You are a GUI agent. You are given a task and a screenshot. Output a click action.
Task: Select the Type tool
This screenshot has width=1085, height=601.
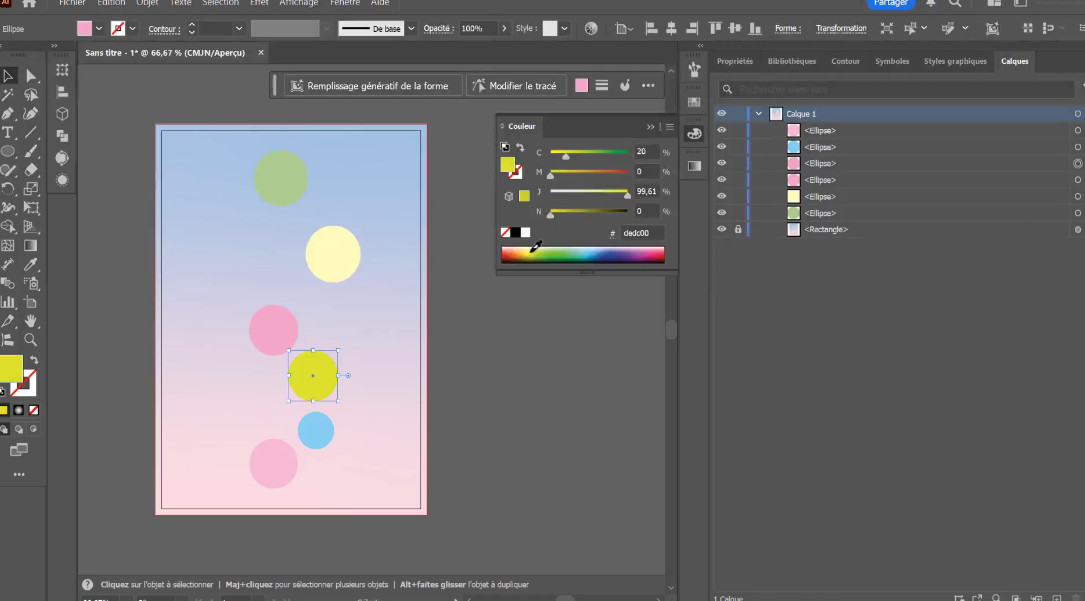coord(8,132)
